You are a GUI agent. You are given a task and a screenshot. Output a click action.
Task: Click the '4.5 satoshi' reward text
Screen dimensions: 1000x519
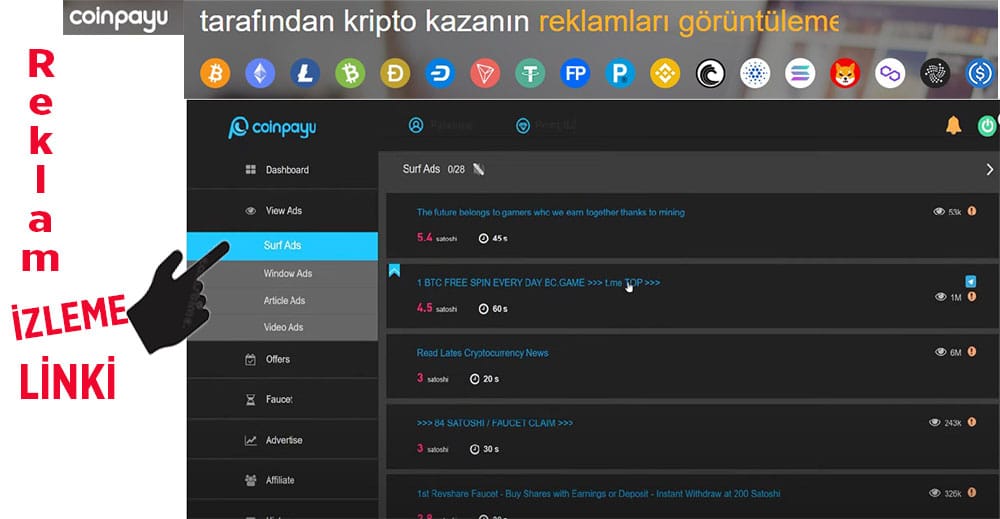[437, 308]
